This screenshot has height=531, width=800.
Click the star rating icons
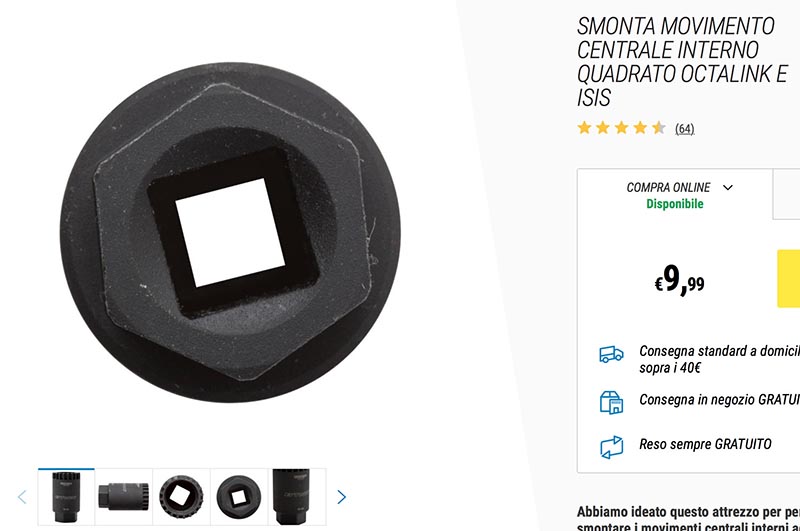tap(621, 128)
